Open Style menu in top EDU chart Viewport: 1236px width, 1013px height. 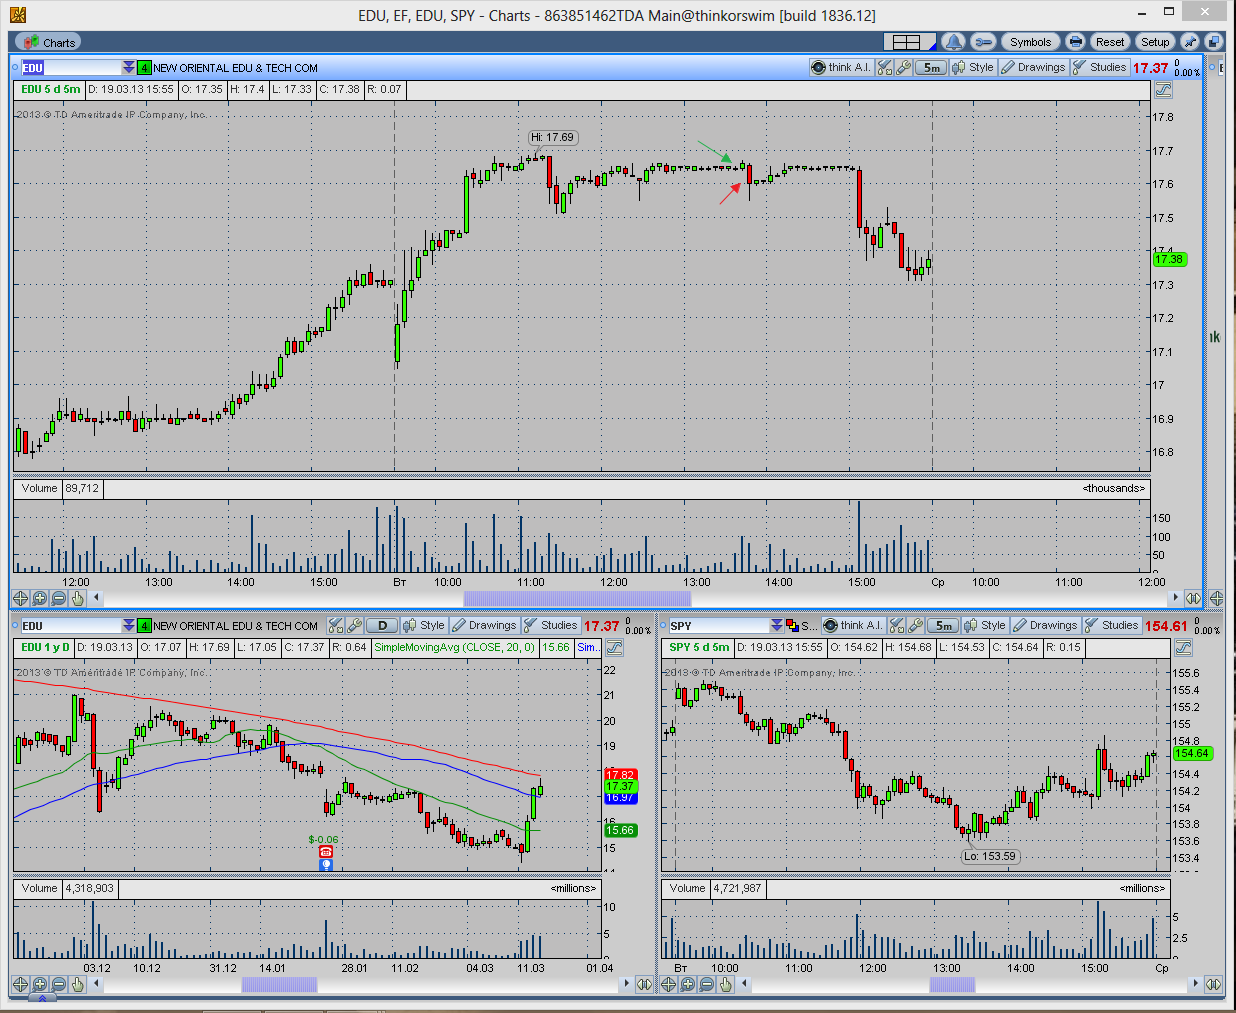973,67
